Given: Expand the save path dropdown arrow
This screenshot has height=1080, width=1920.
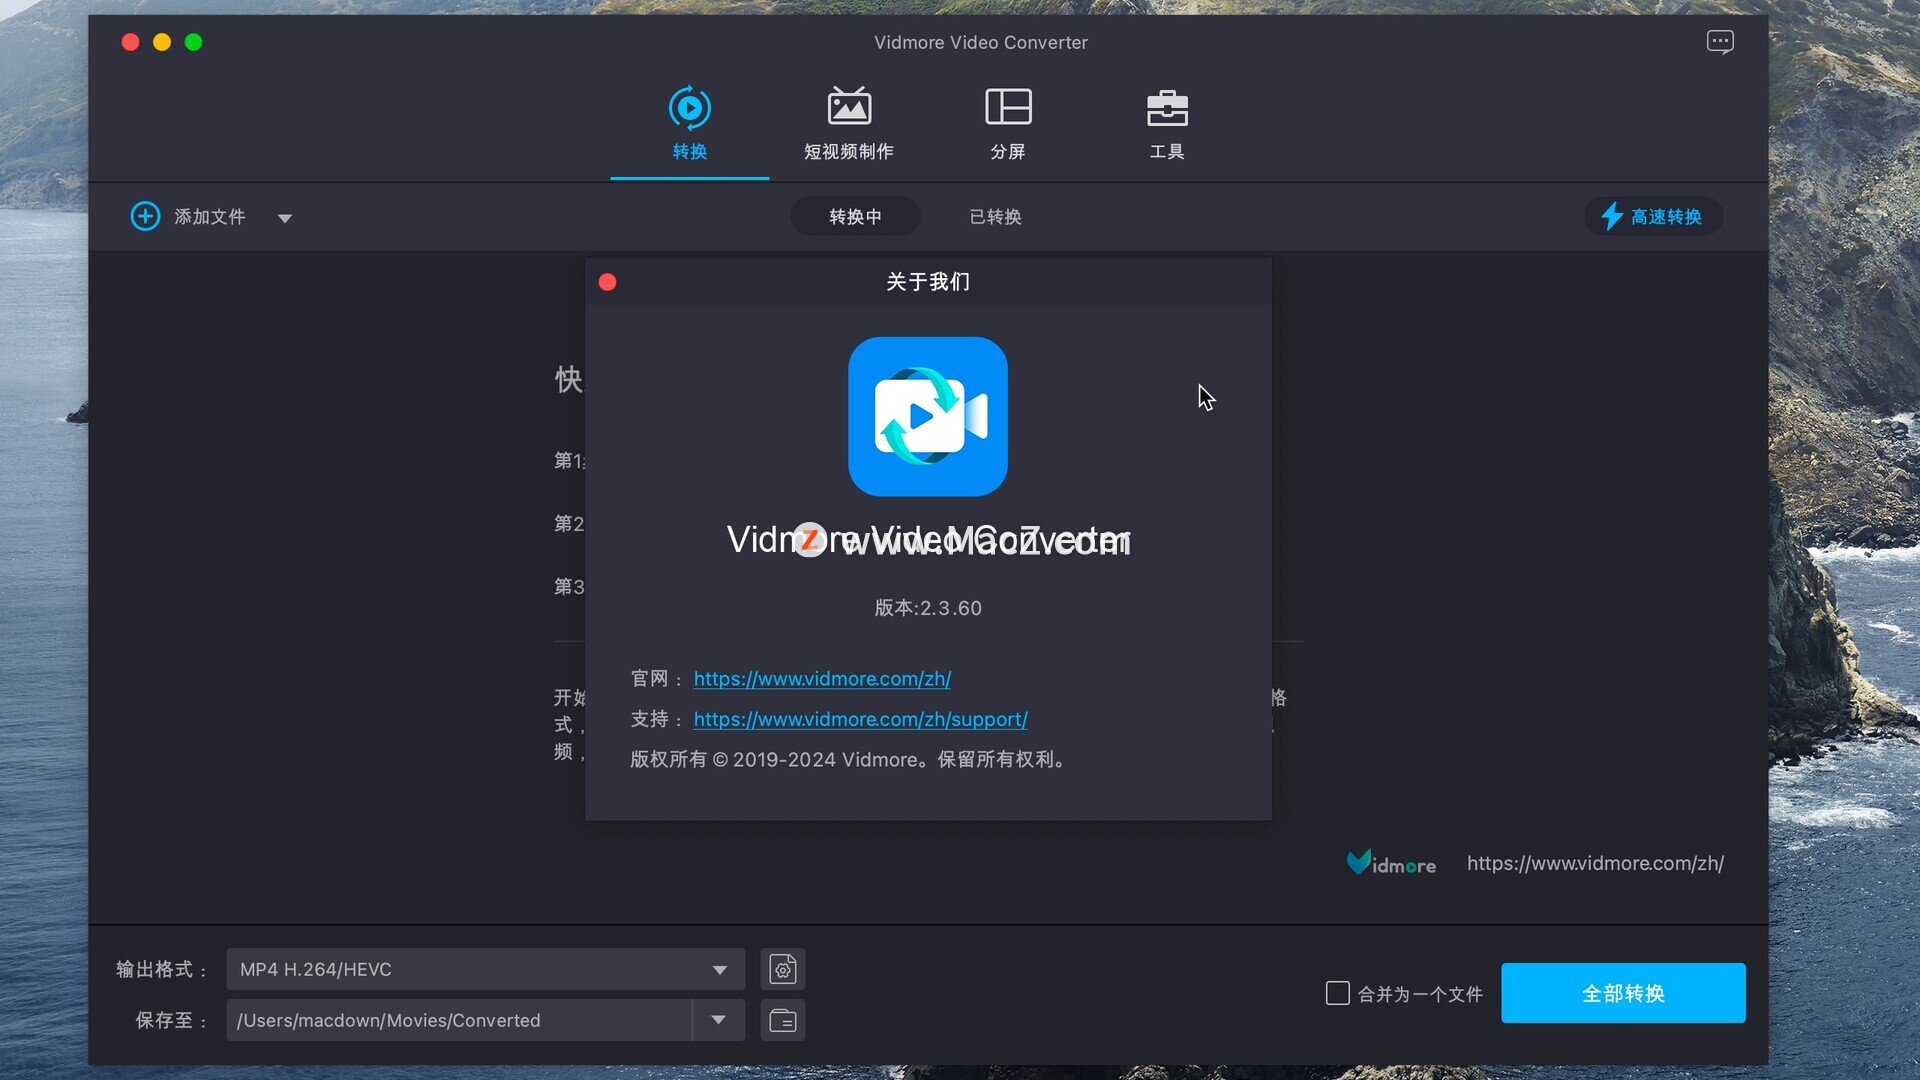Looking at the screenshot, I should pyautogui.click(x=718, y=1020).
